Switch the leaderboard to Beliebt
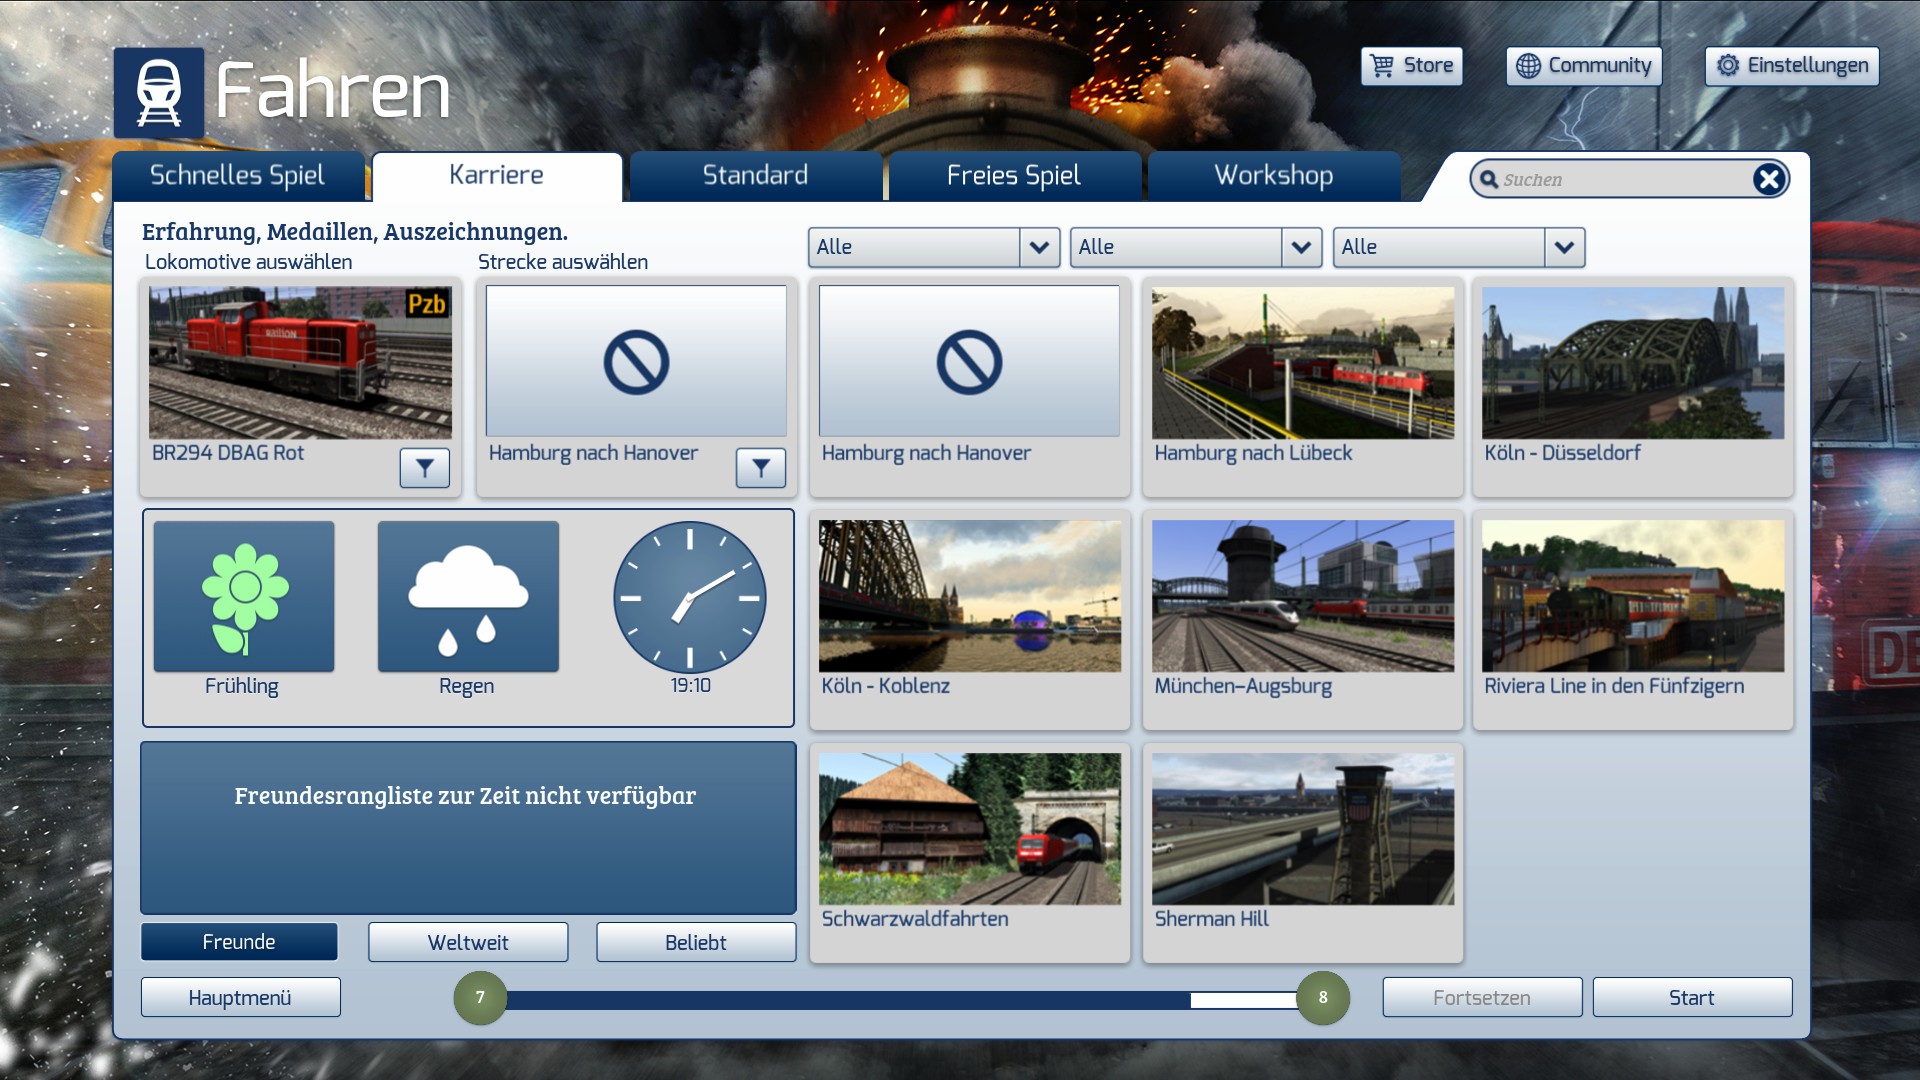 (696, 942)
